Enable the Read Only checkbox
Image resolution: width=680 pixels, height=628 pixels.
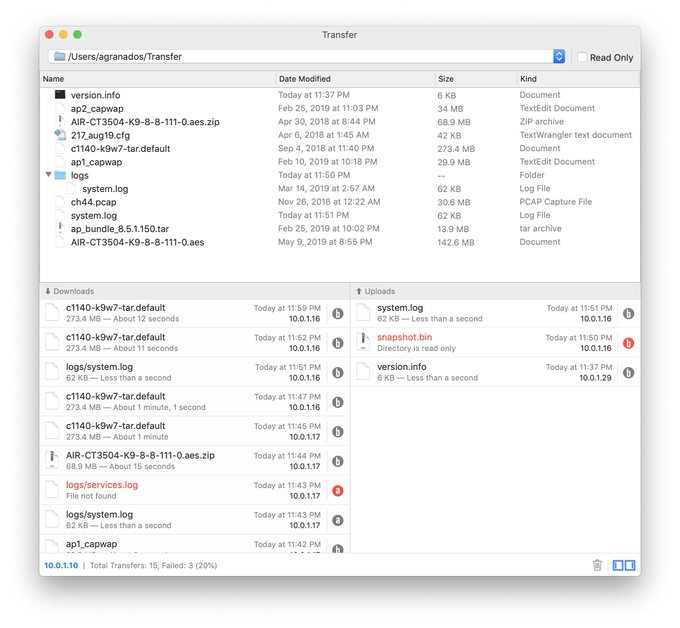(x=582, y=57)
